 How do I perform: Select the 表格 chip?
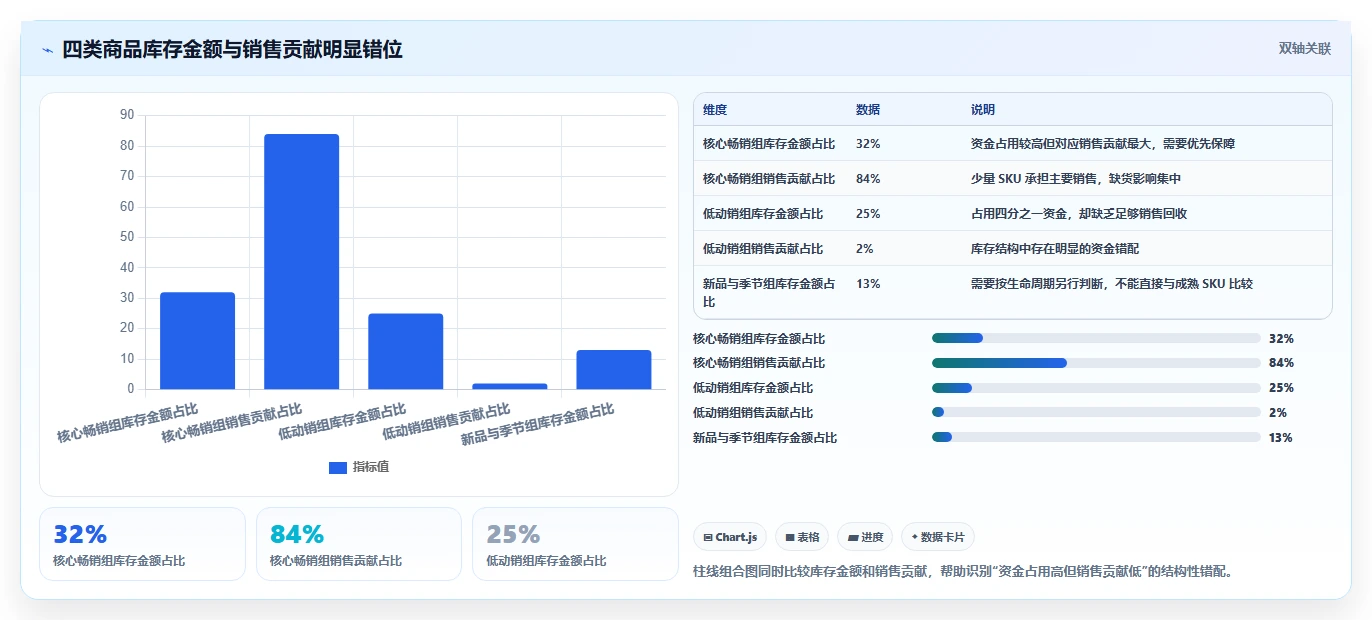pos(802,537)
